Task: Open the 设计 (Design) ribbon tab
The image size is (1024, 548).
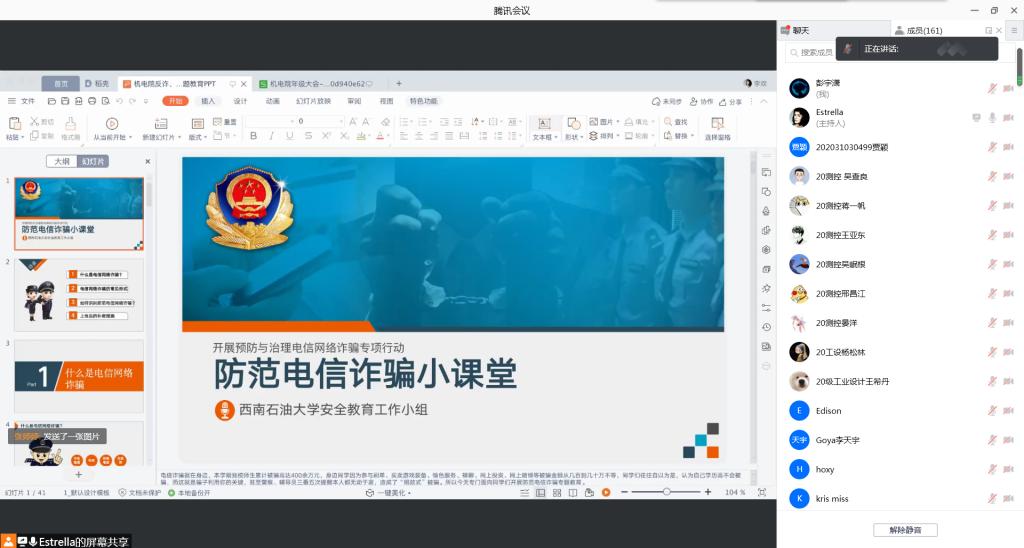Action: coord(240,101)
